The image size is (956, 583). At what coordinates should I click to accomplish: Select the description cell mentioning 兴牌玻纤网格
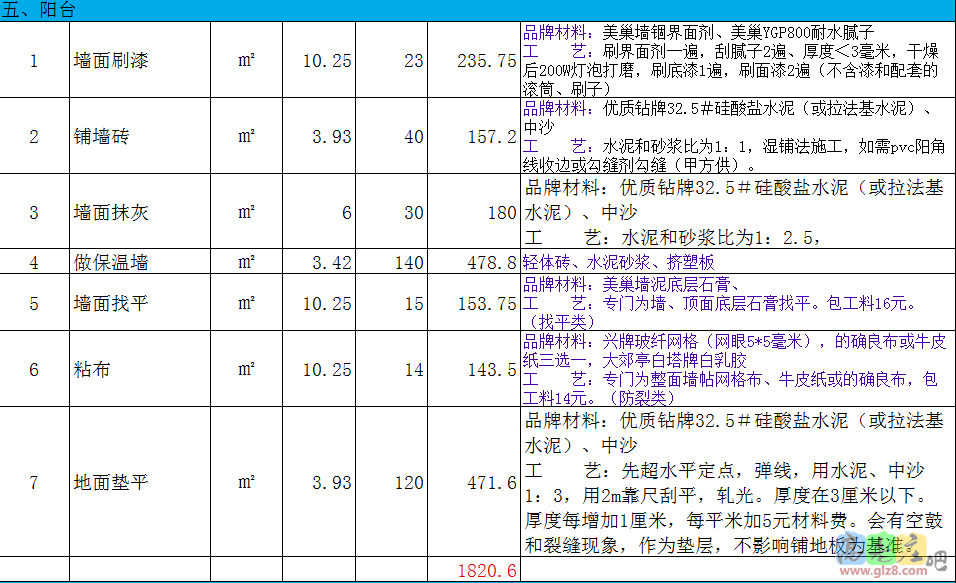[736, 370]
